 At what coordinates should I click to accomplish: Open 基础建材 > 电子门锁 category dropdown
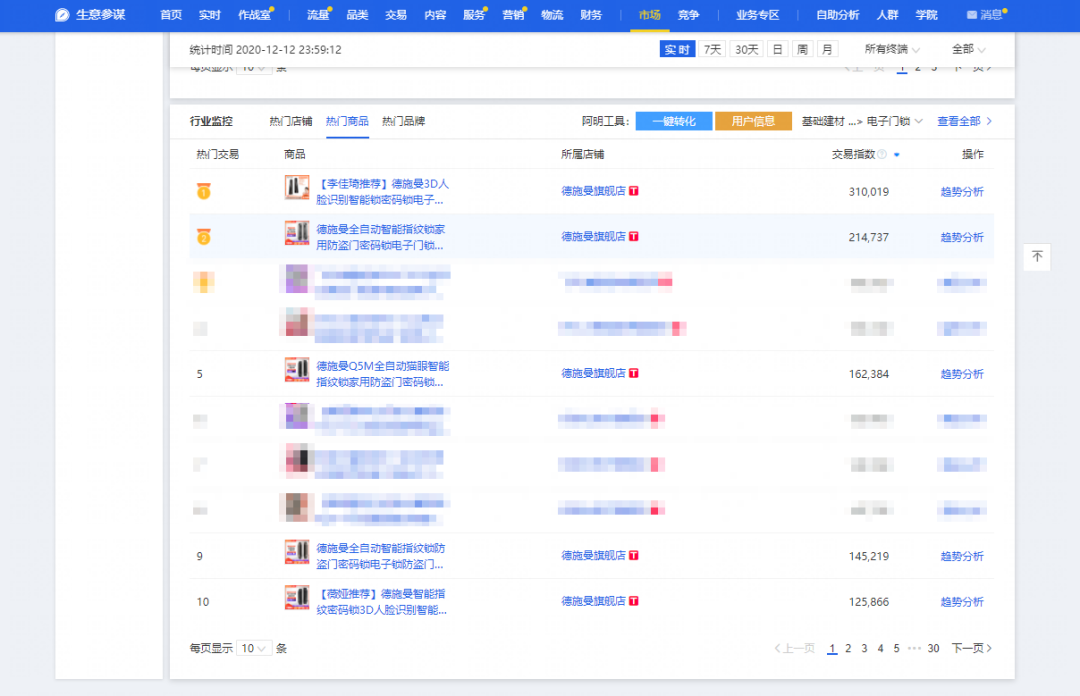pyautogui.click(x=862, y=121)
